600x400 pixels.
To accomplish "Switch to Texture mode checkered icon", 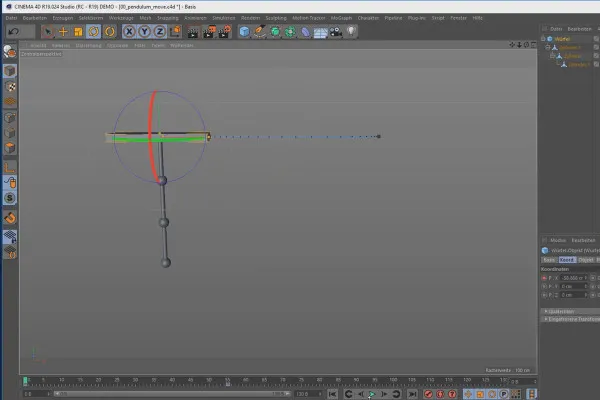I will pyautogui.click(x=10, y=87).
